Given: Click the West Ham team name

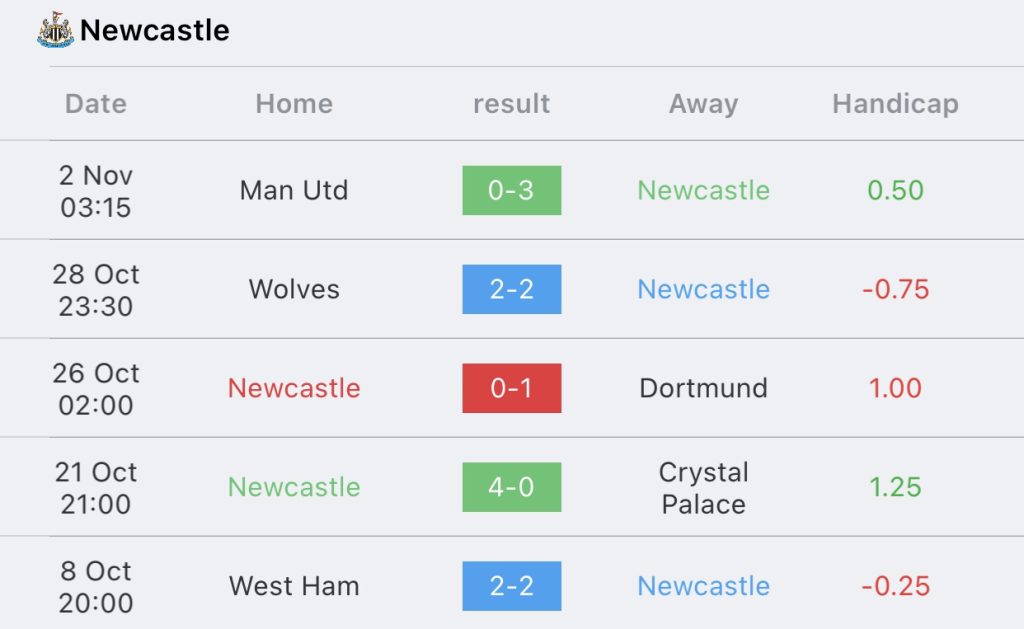Looking at the screenshot, I should (294, 586).
